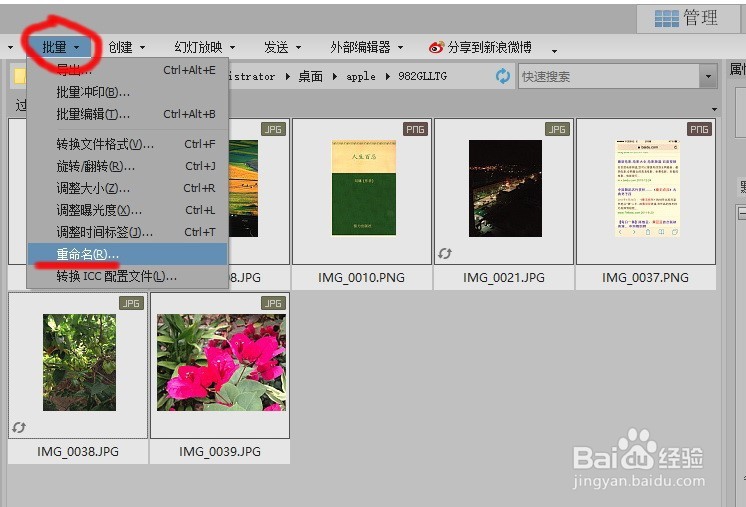The image size is (746, 507).
Task: Click the JPG badge on IMG_0021.JPG
Action: click(557, 129)
